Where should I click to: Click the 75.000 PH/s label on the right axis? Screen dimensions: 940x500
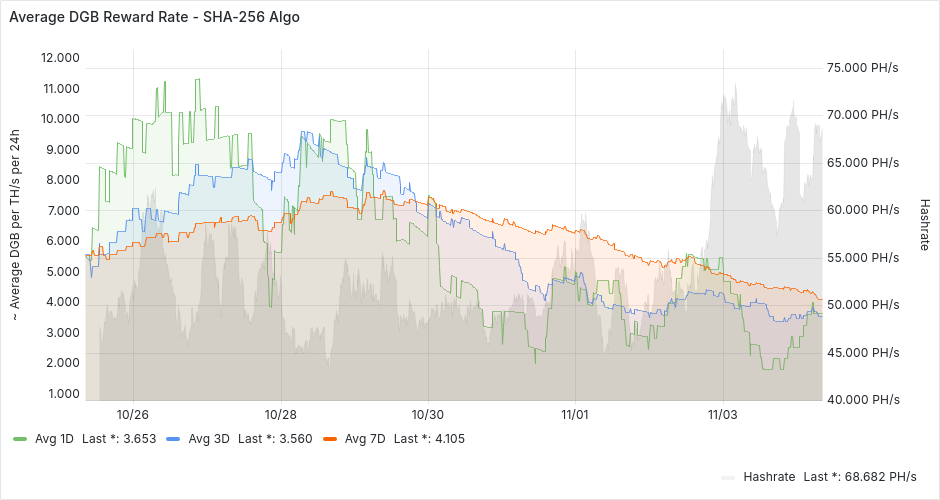pos(869,68)
